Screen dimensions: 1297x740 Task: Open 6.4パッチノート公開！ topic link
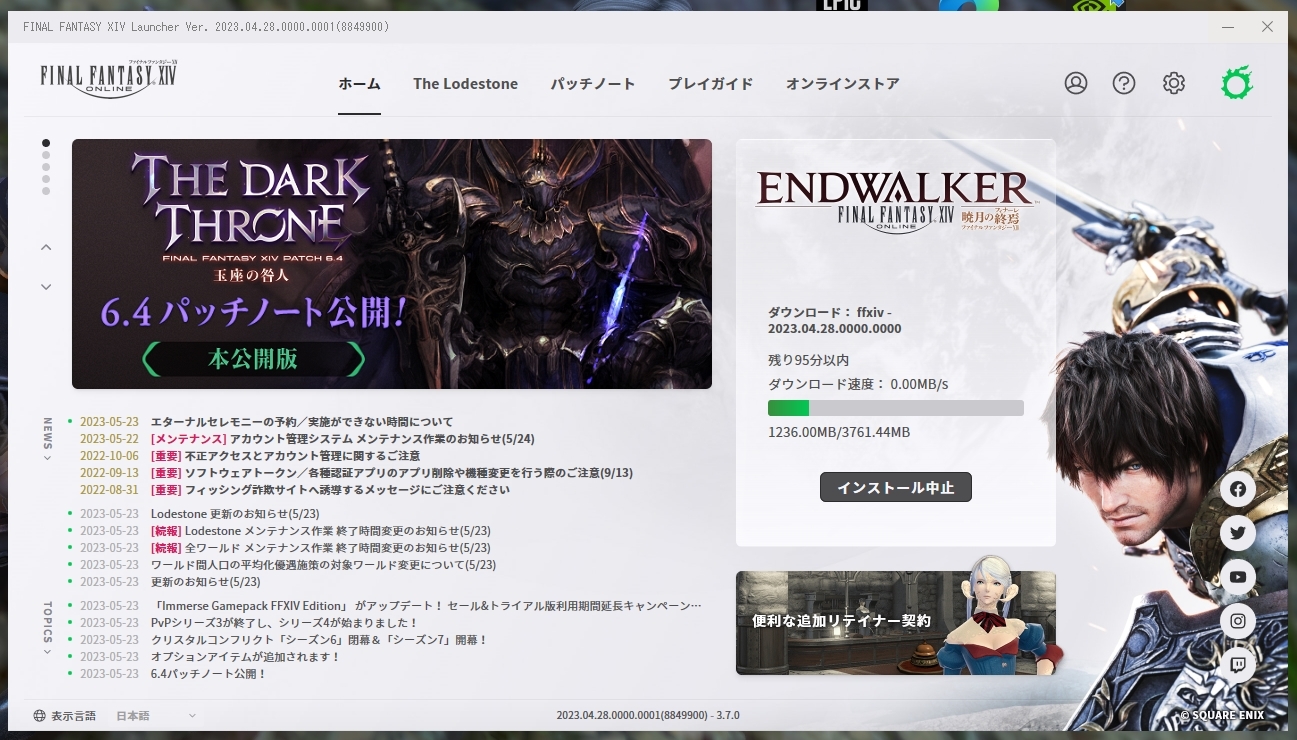209,674
